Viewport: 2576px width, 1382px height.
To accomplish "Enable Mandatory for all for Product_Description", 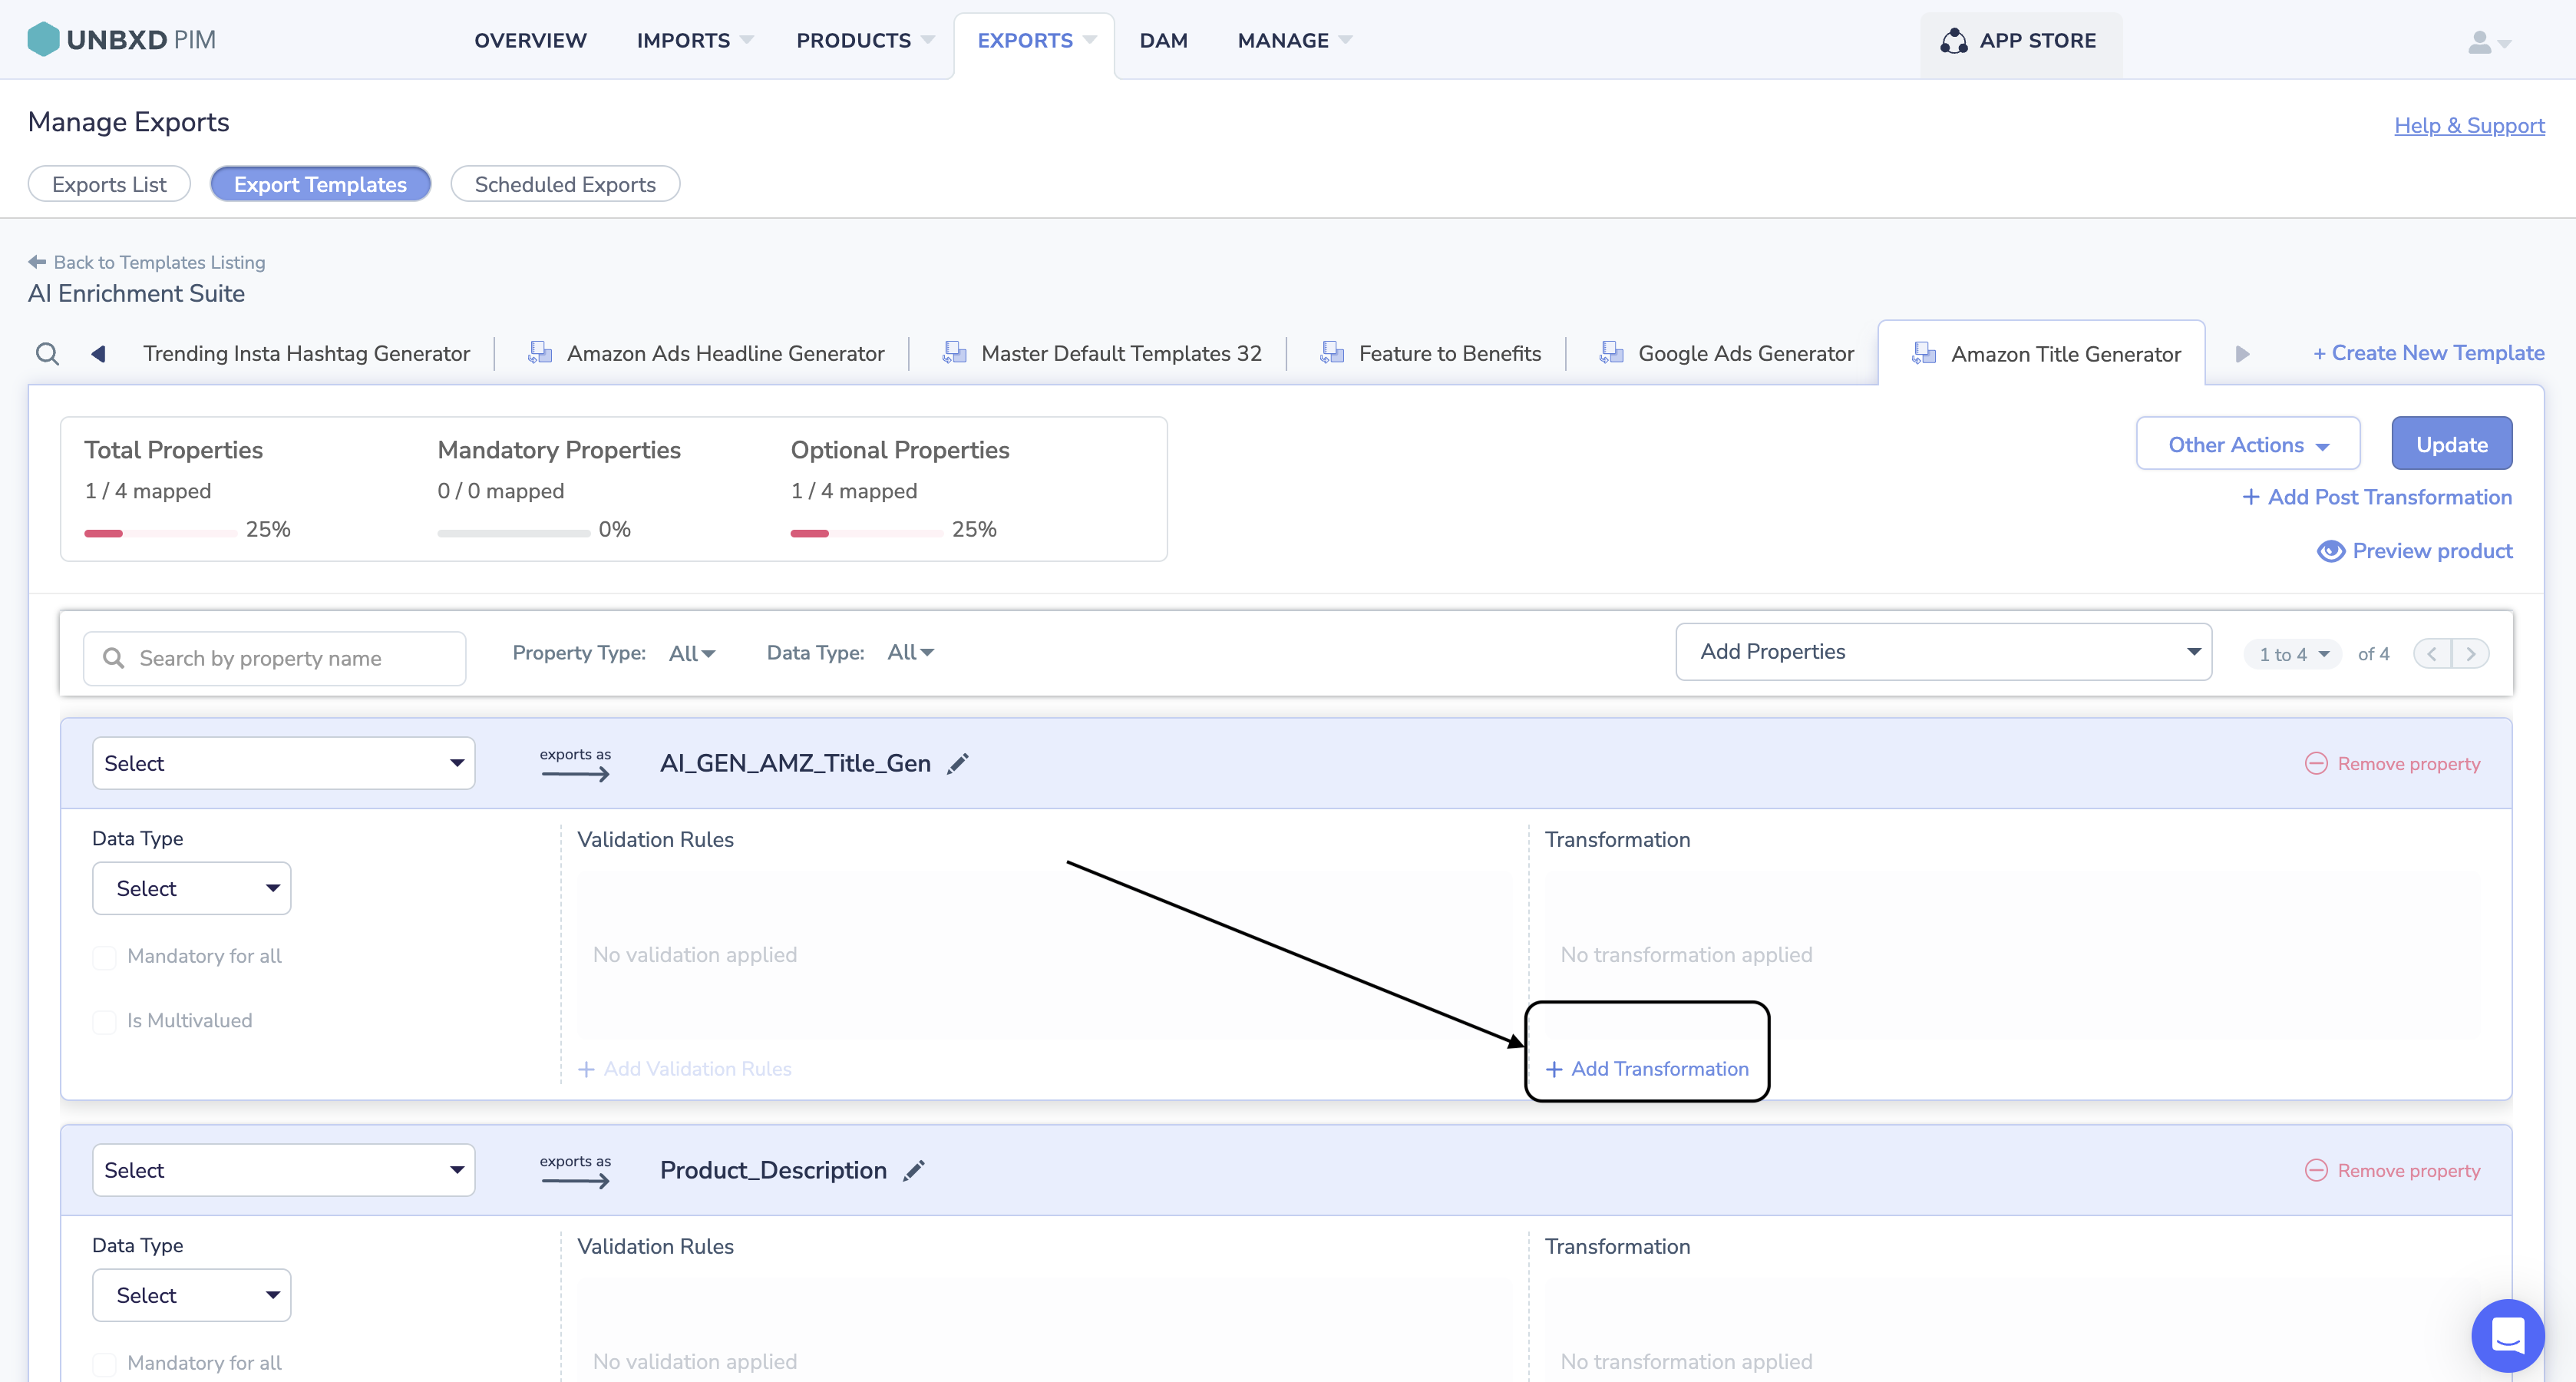I will tap(104, 1364).
